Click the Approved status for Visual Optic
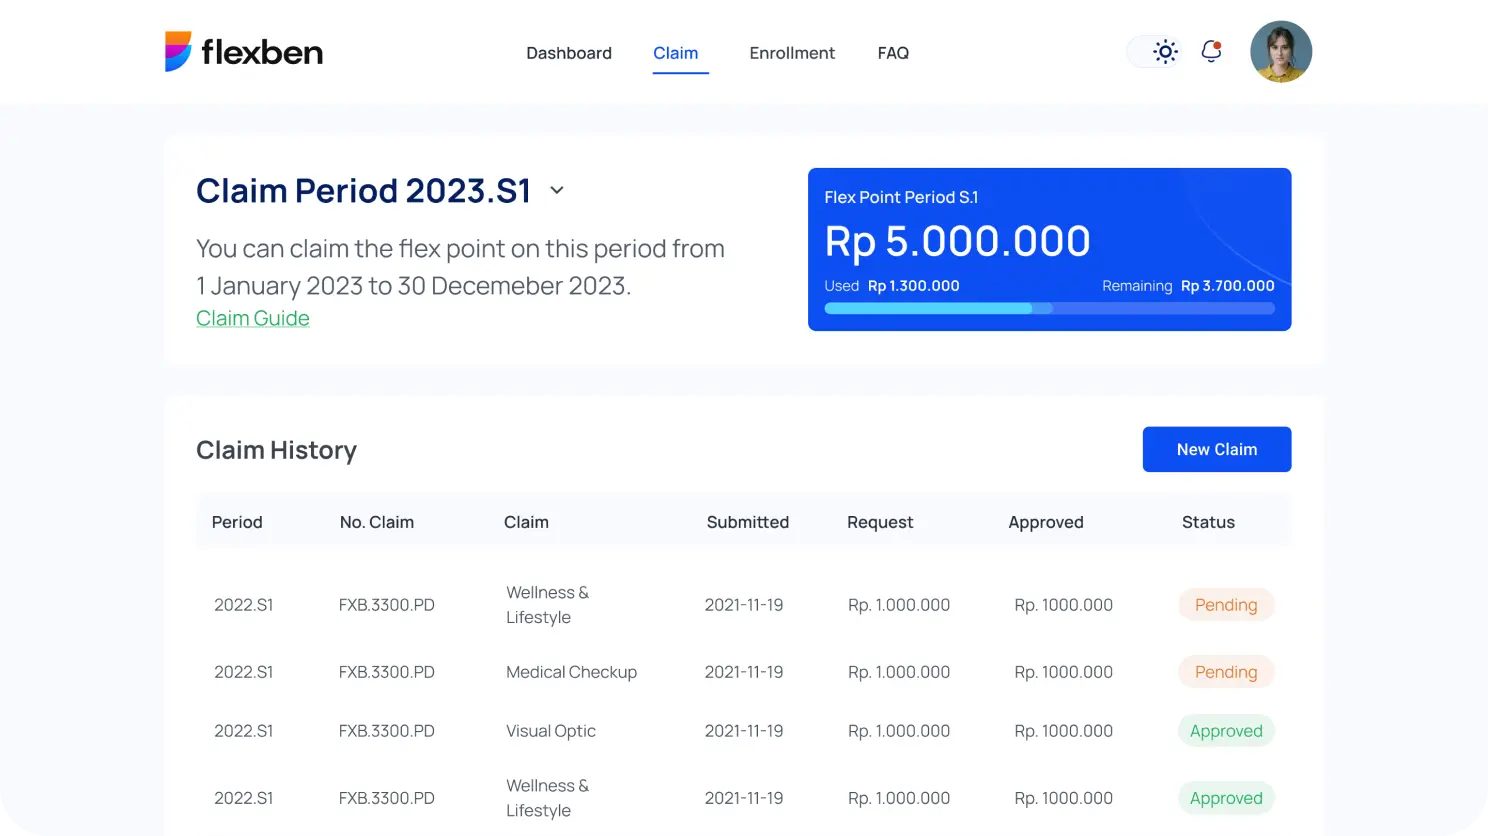This screenshot has height=836, width=1488. point(1225,731)
